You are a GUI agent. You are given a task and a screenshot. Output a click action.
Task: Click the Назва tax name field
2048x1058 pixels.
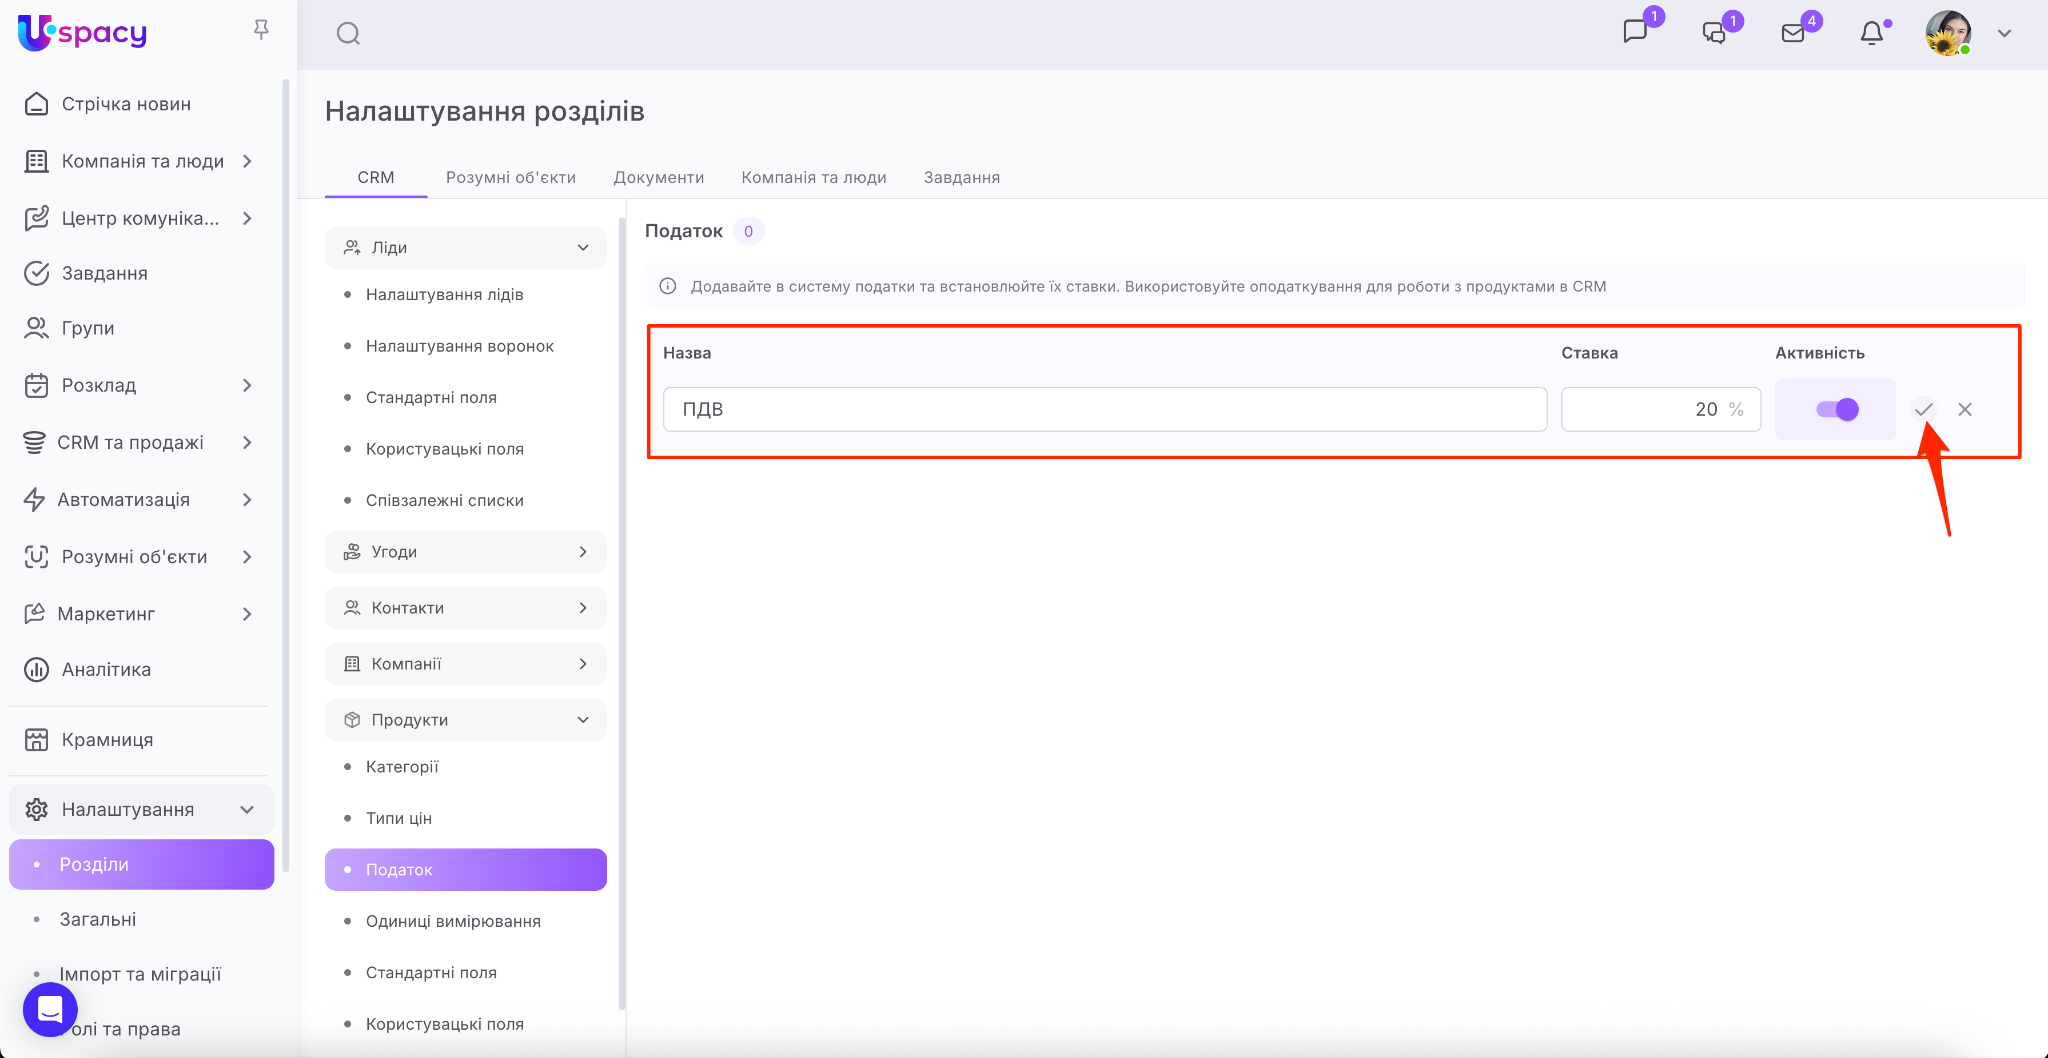[x=1104, y=409]
